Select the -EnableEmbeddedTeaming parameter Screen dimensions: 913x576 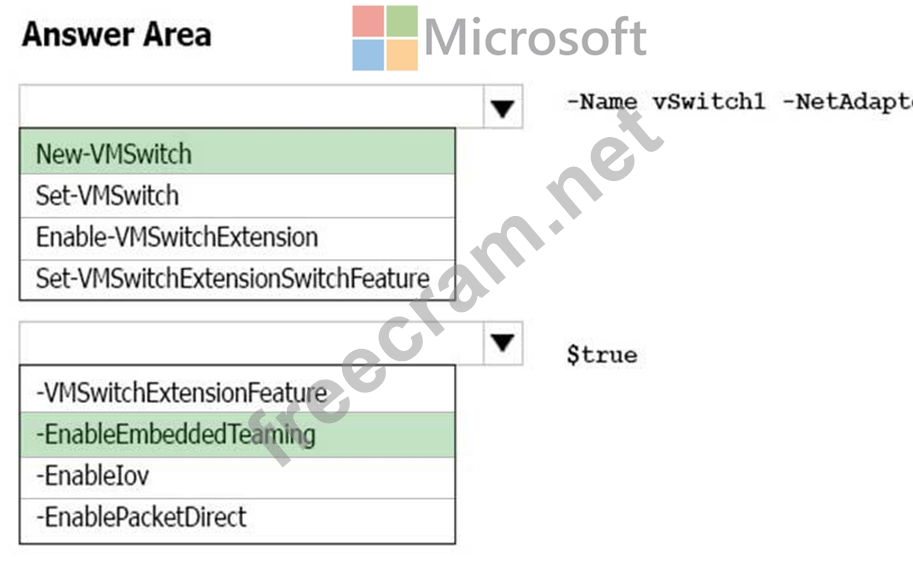click(x=238, y=434)
